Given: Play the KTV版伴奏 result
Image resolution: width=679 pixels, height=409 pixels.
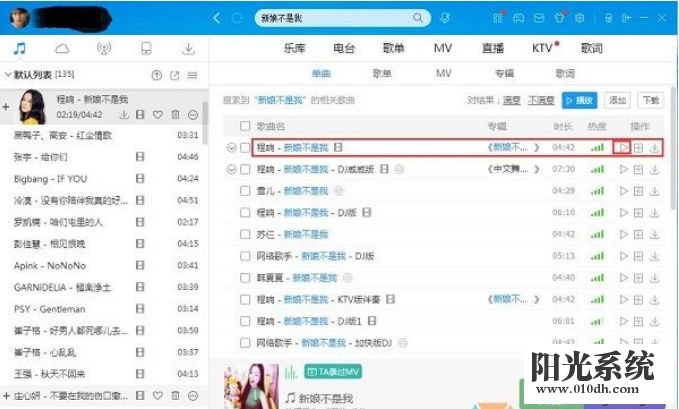Looking at the screenshot, I should click(623, 299).
